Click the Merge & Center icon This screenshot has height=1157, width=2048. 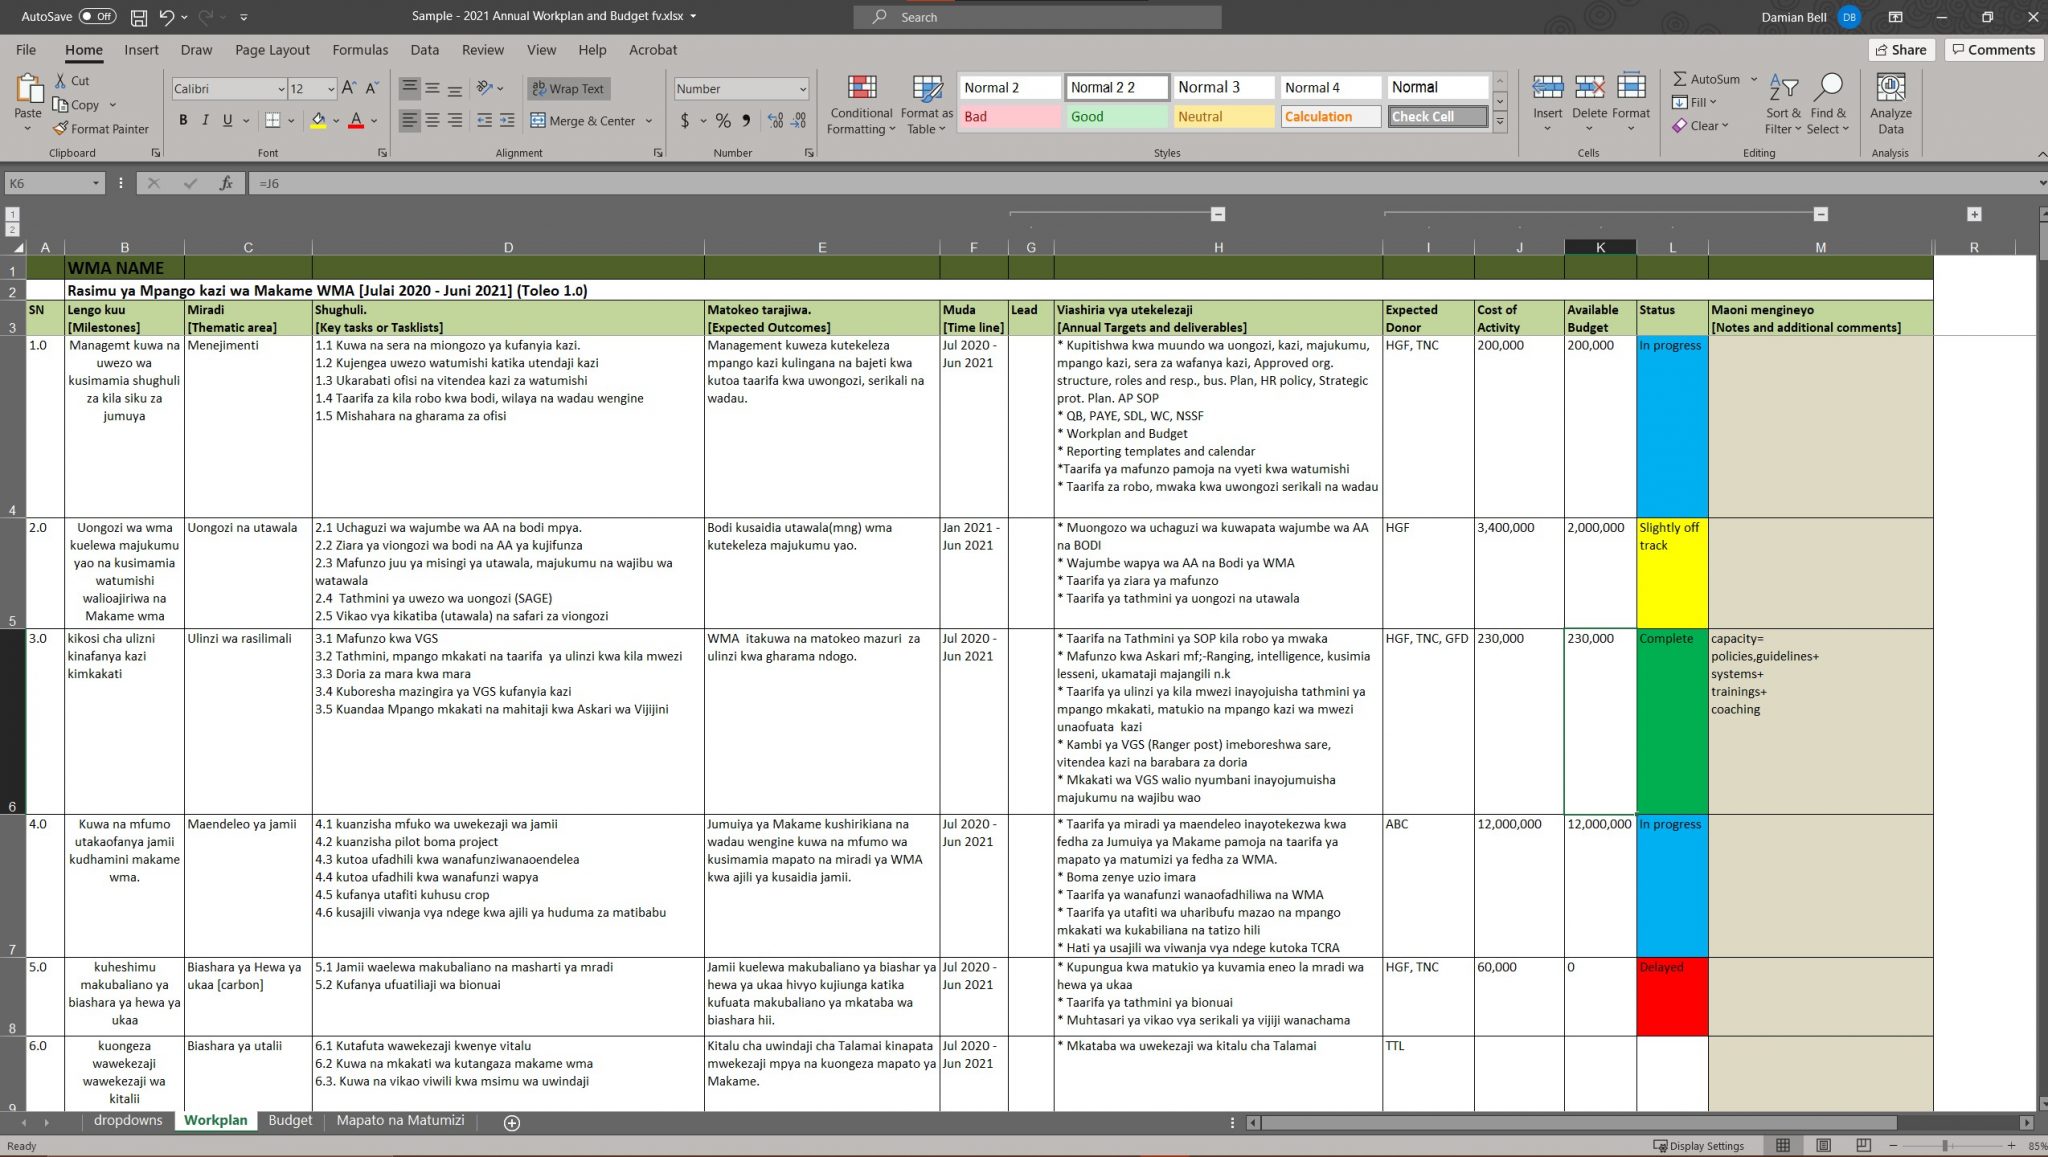[x=538, y=121]
